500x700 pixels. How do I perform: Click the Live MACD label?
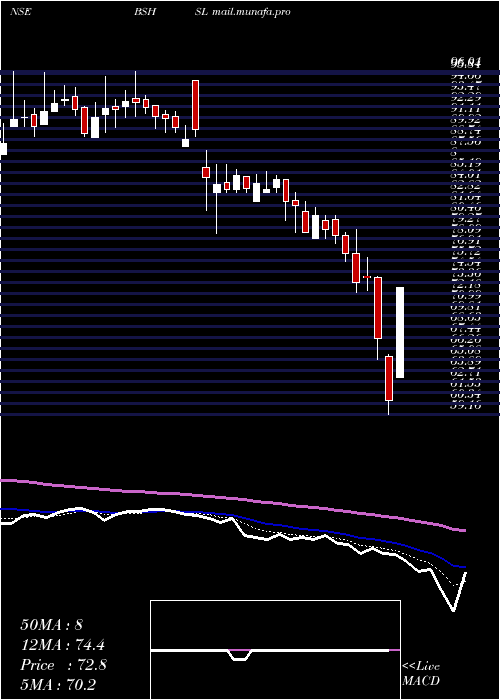[421, 673]
